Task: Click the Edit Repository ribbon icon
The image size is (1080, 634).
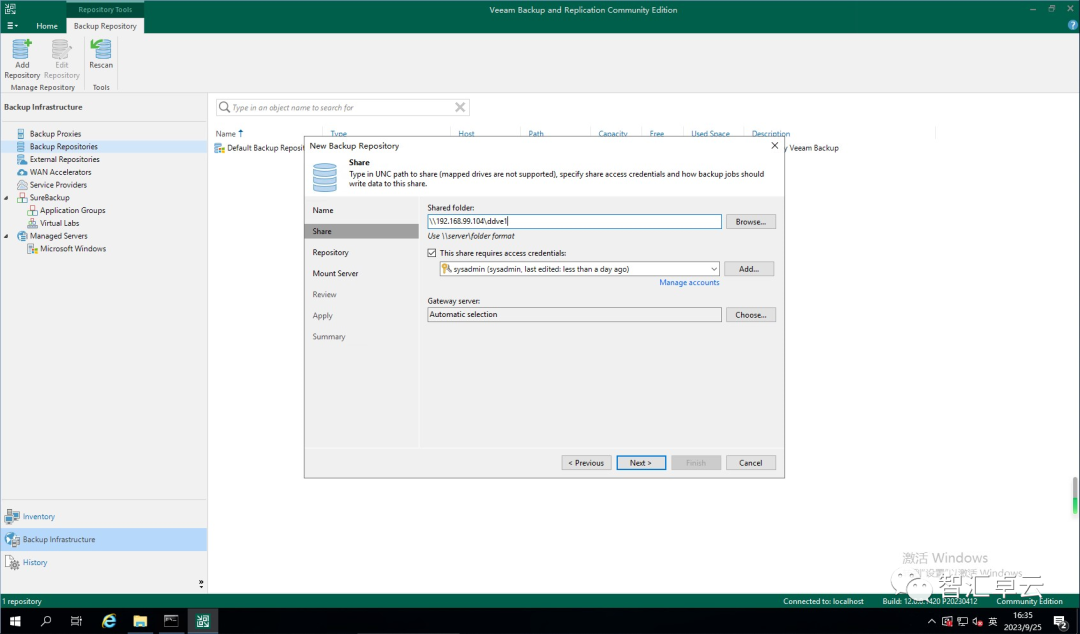Action: pos(61,59)
